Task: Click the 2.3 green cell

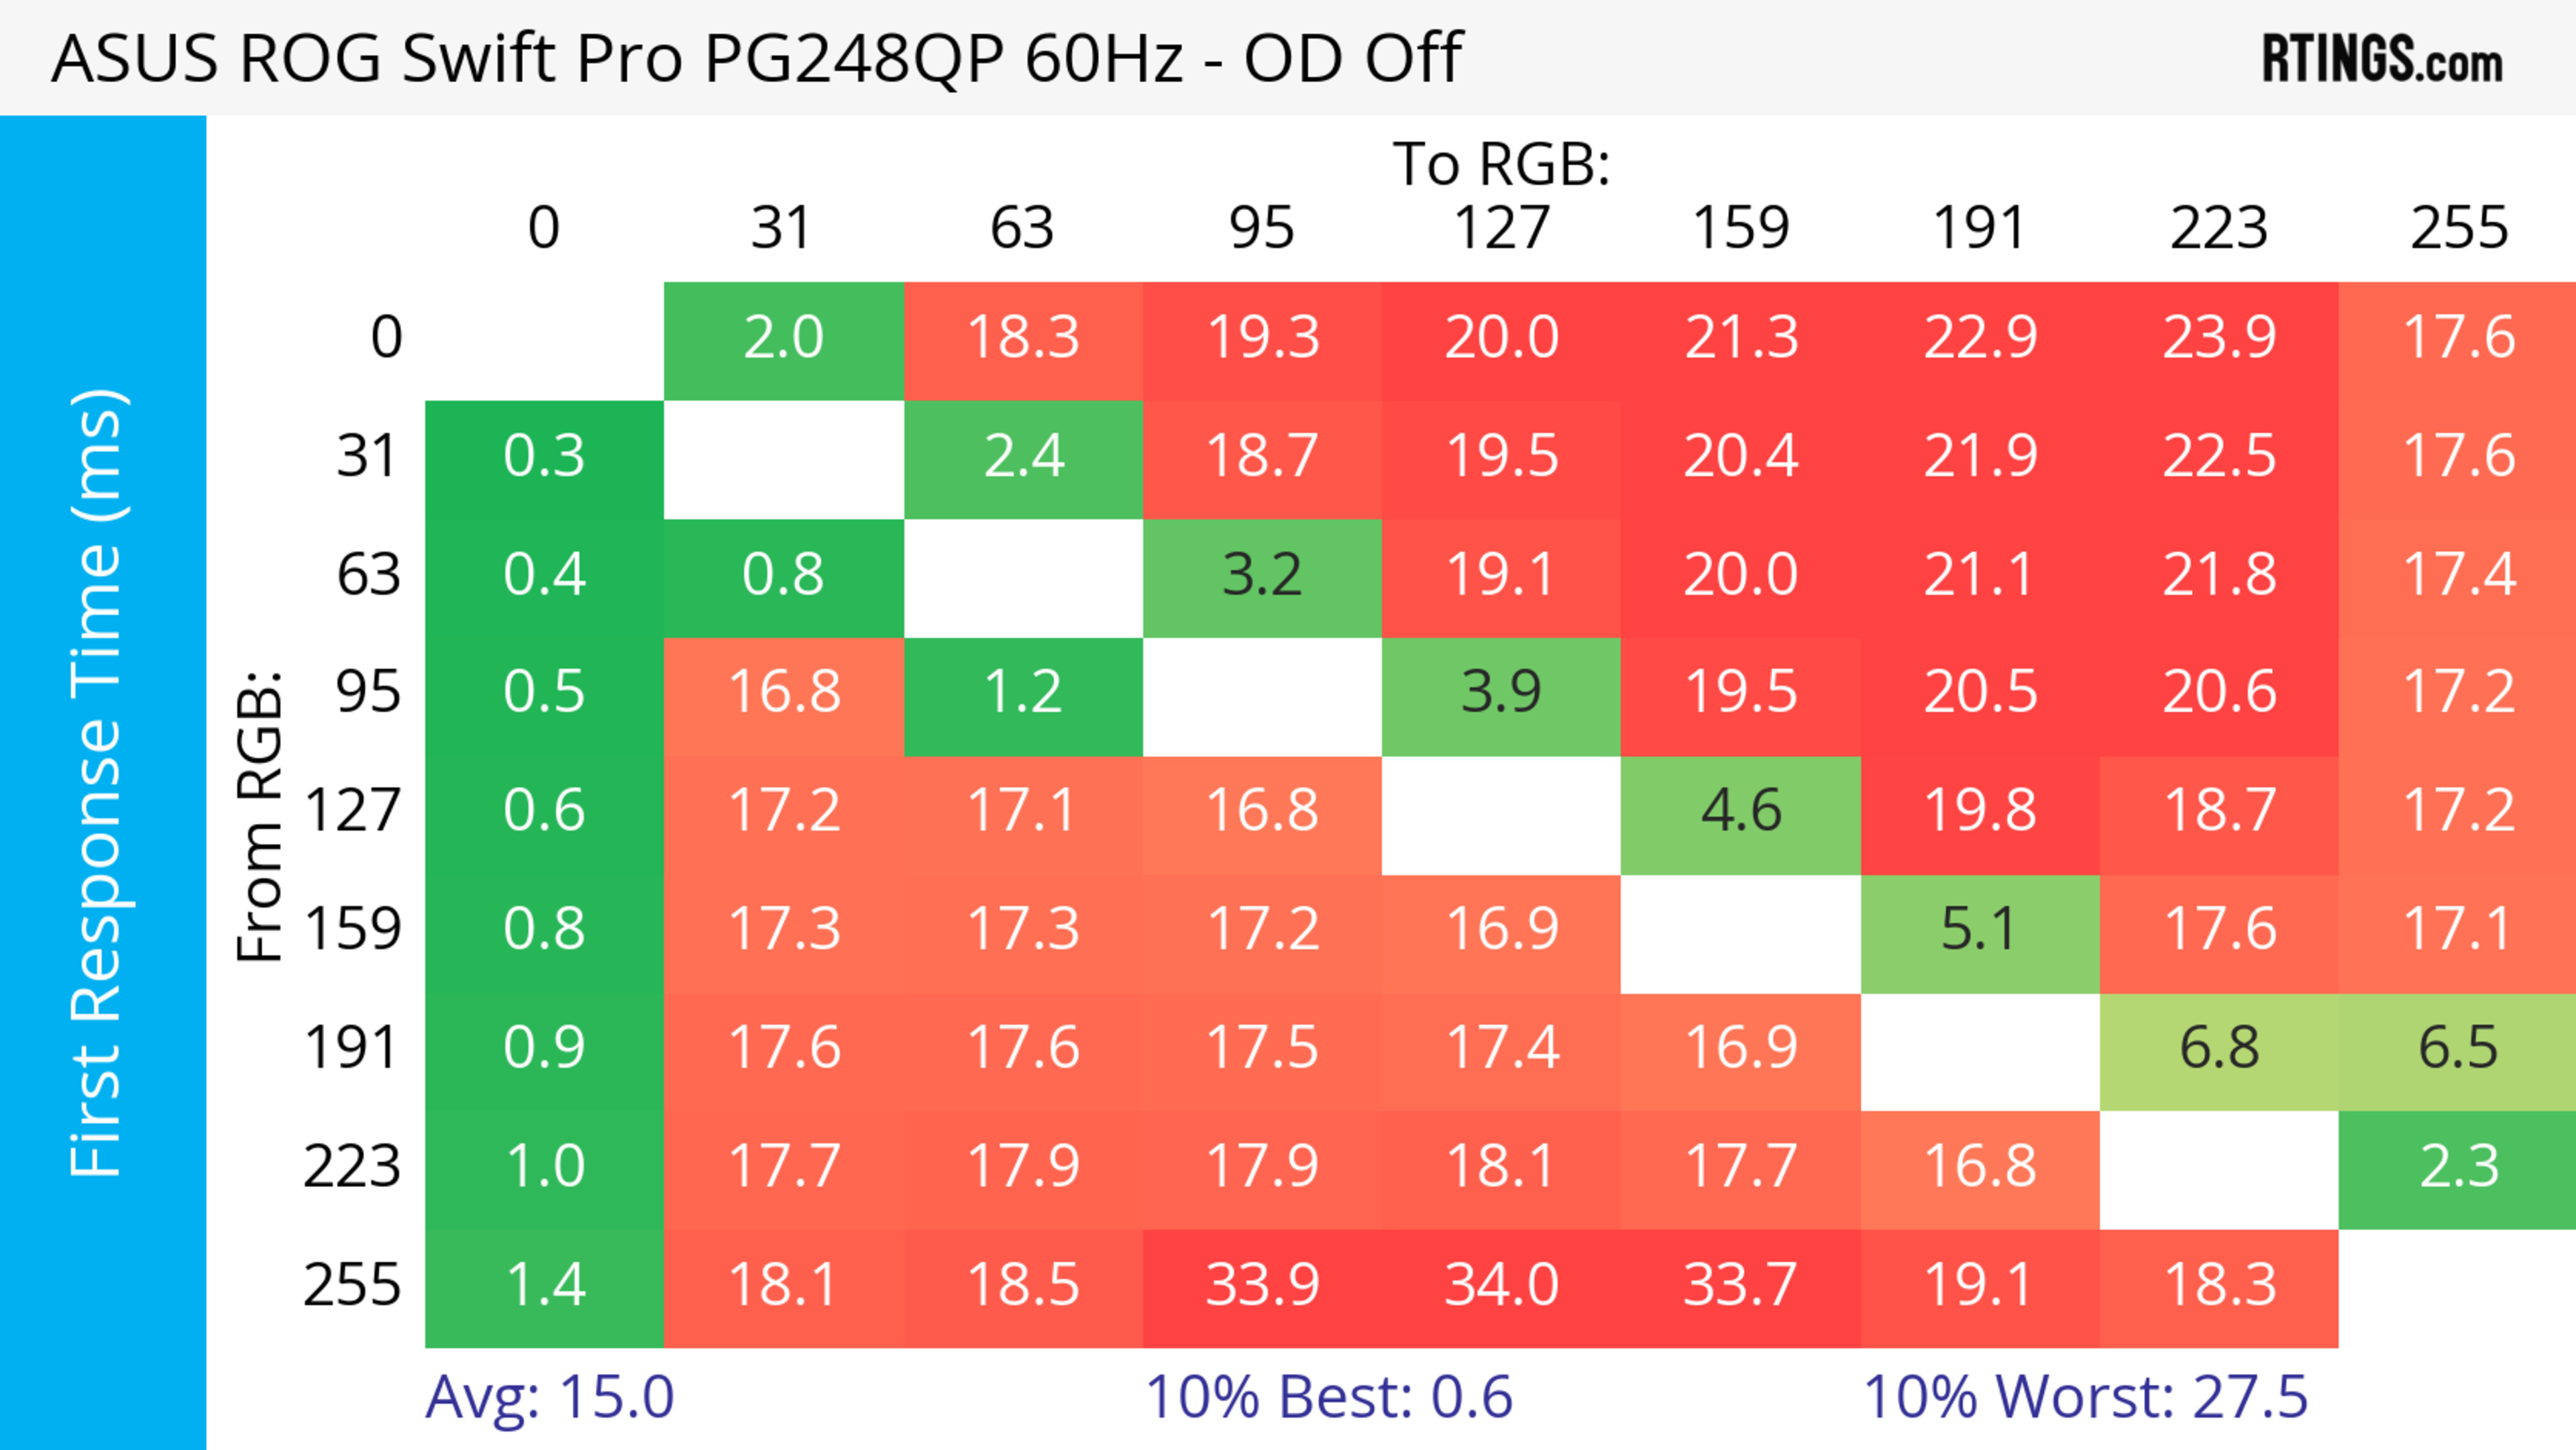Action: 2457,1167
